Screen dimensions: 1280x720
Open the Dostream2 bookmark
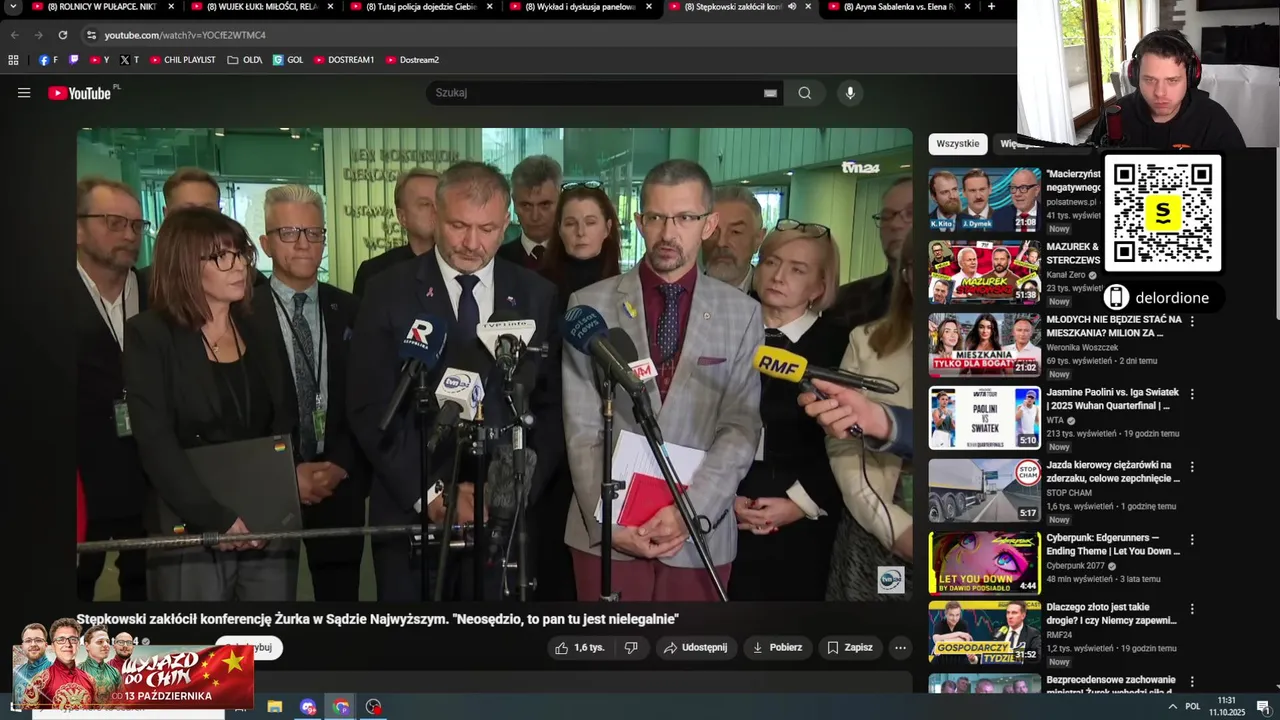[412, 60]
